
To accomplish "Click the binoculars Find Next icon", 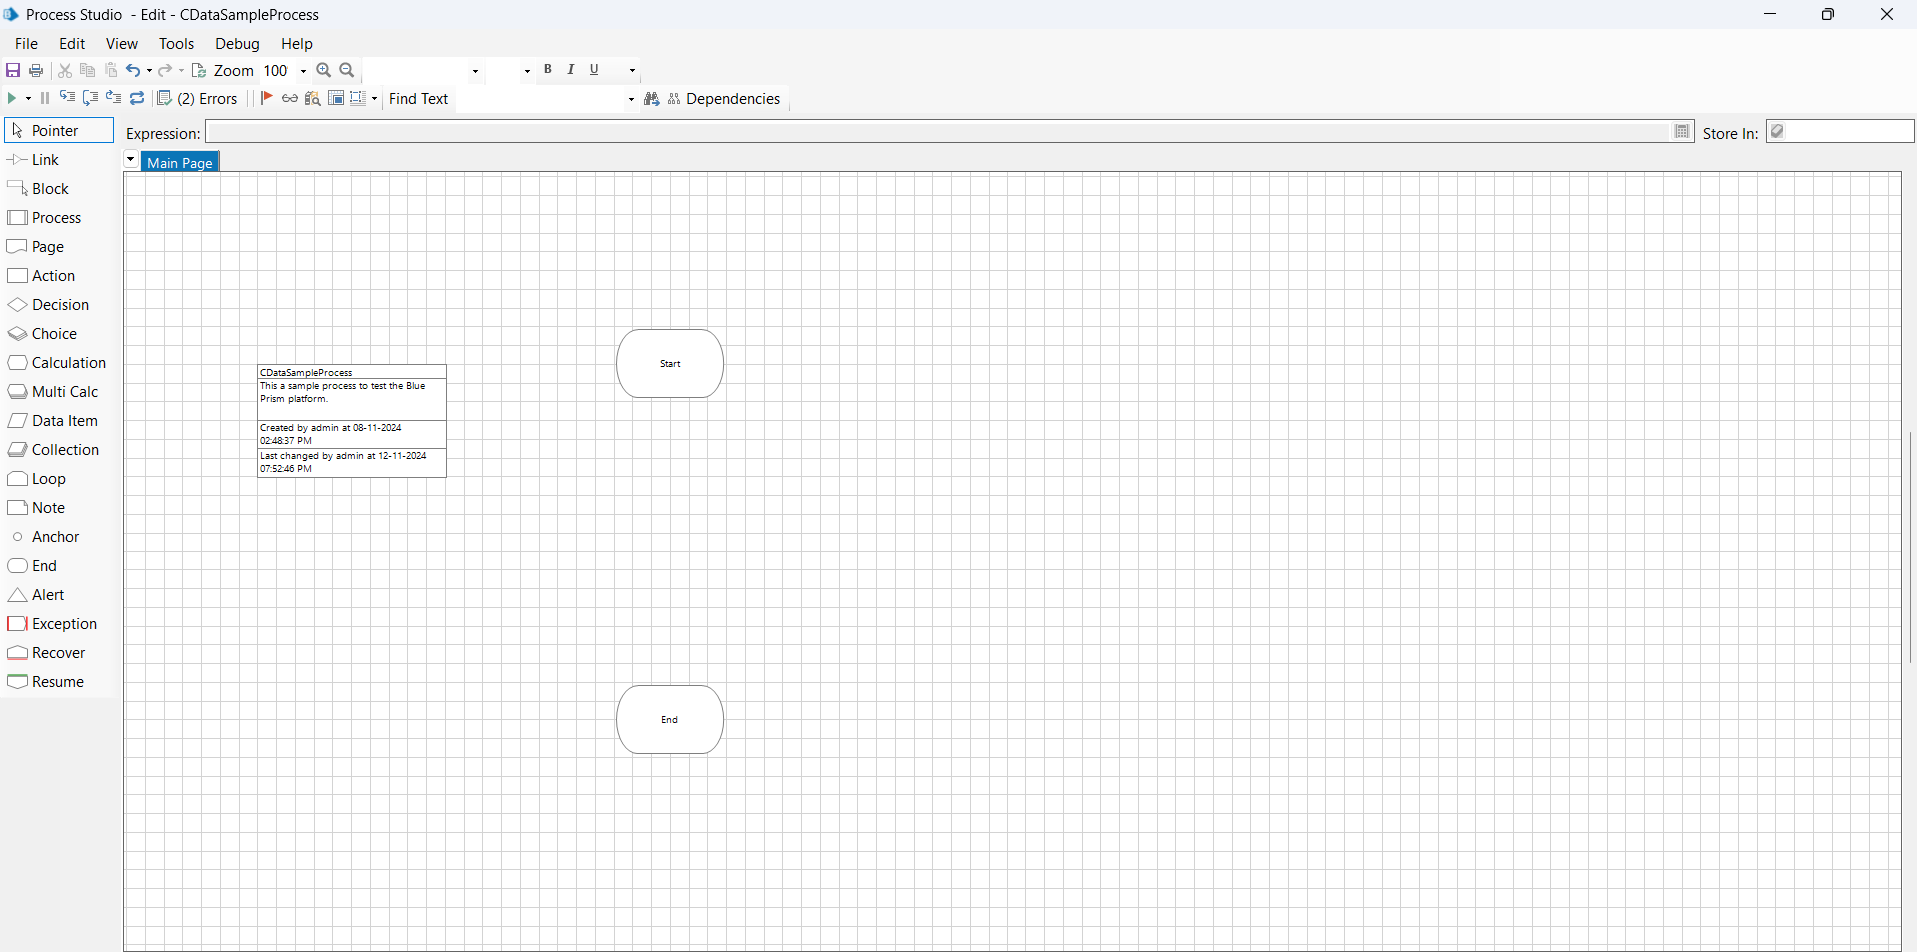I will coord(652,98).
